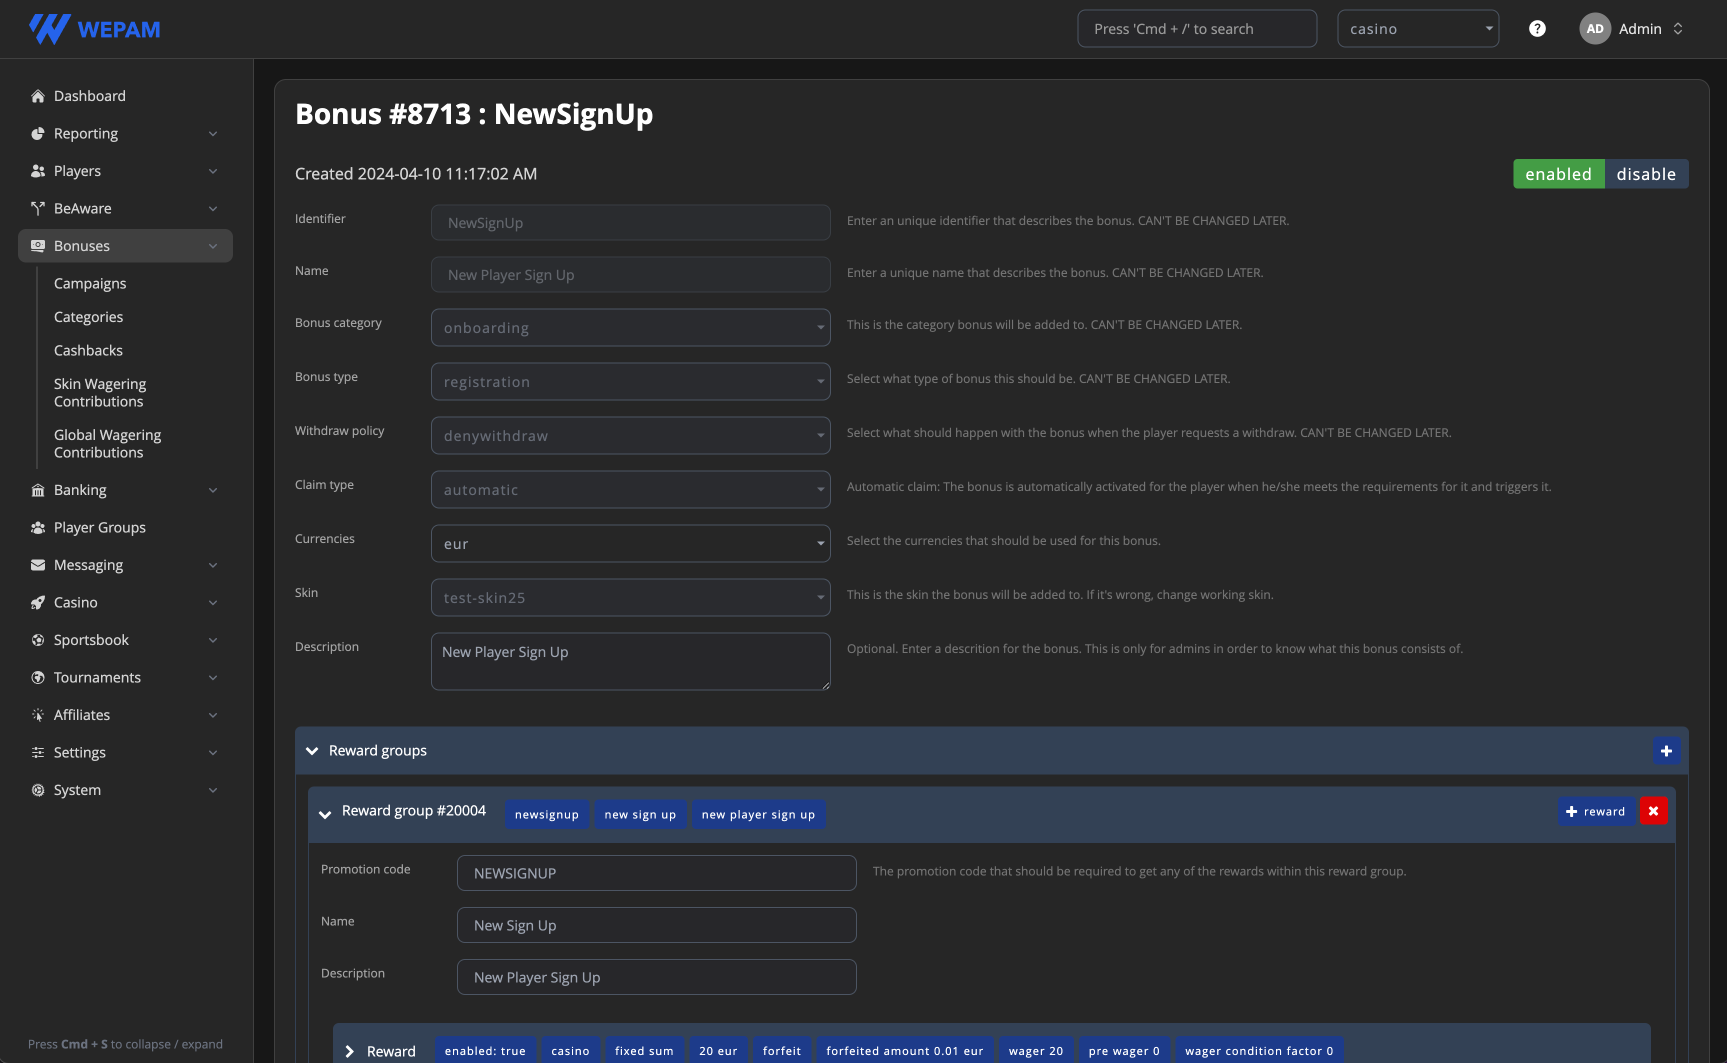The image size is (1727, 1063).
Task: Open the help question mark icon
Action: click(x=1537, y=29)
